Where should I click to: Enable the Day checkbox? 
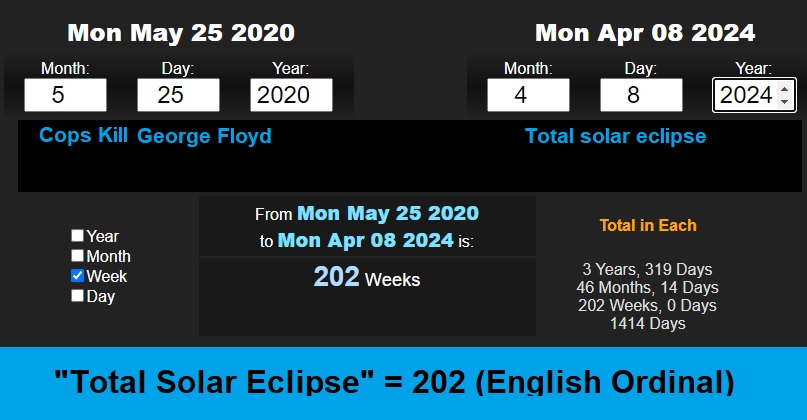77,296
